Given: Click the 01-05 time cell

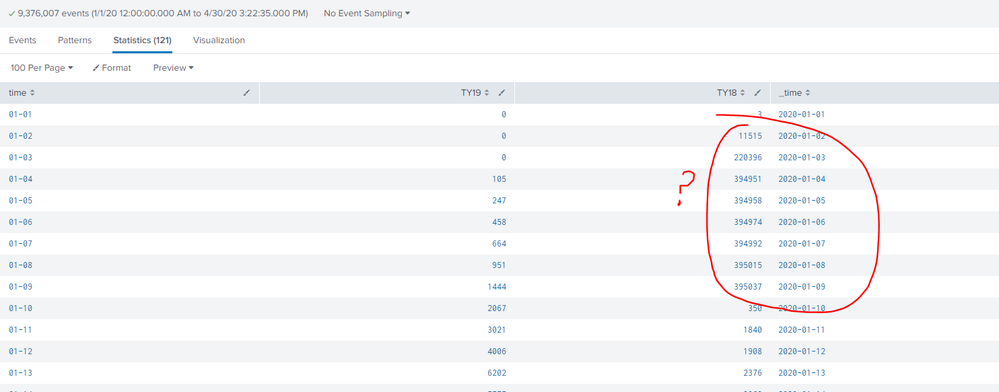Looking at the screenshot, I should tap(20, 201).
